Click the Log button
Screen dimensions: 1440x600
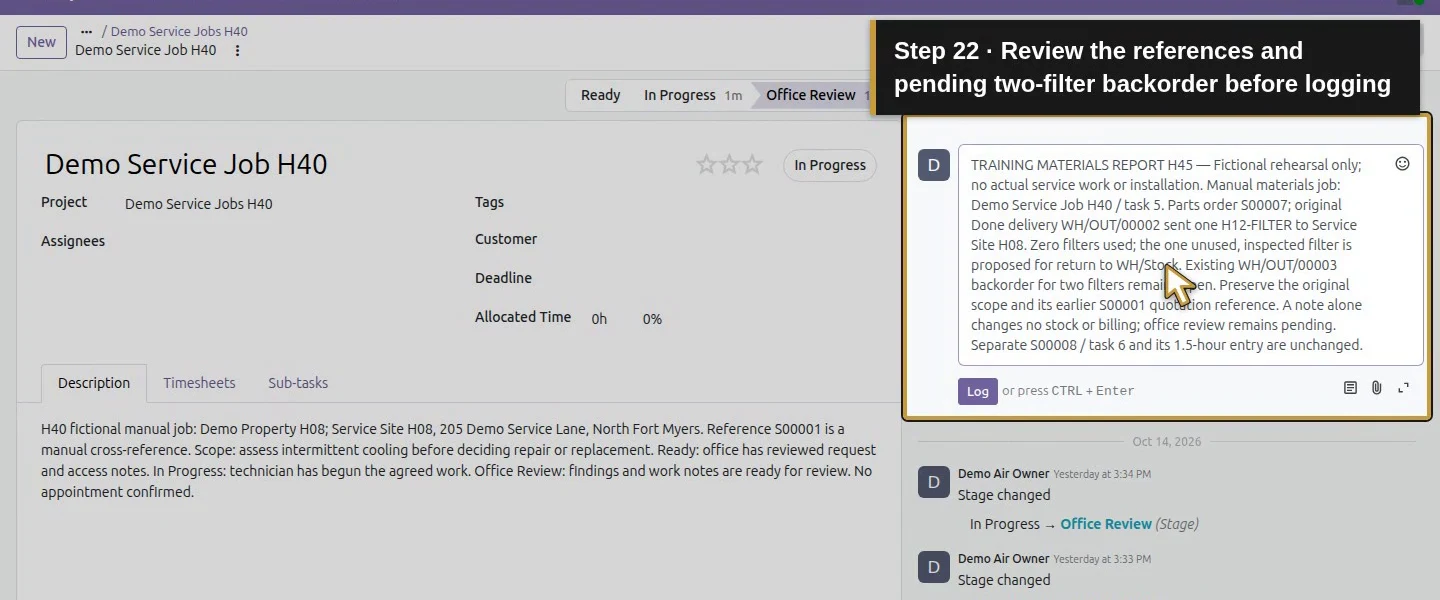point(978,391)
